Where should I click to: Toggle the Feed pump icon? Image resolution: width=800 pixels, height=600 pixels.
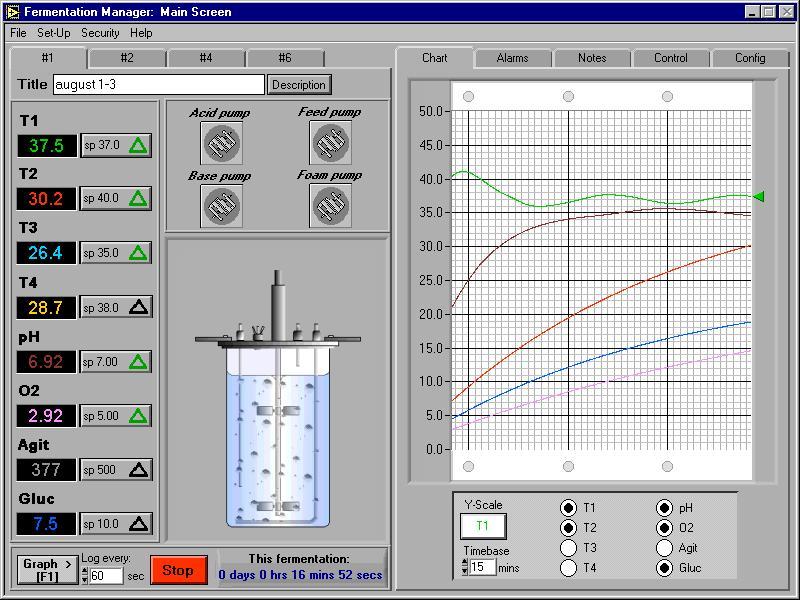331,143
